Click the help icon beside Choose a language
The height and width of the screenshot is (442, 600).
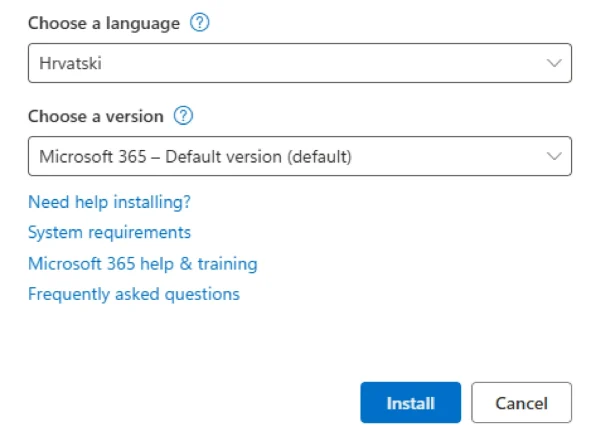[x=200, y=23]
